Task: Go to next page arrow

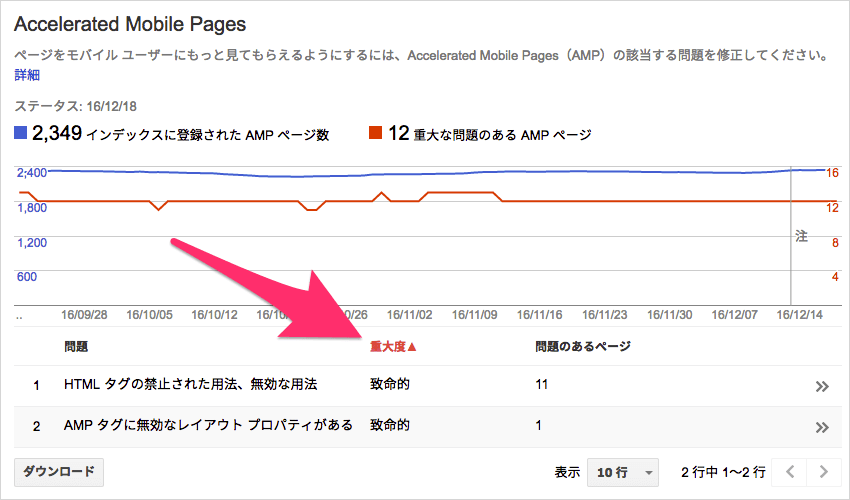Action: 824,472
